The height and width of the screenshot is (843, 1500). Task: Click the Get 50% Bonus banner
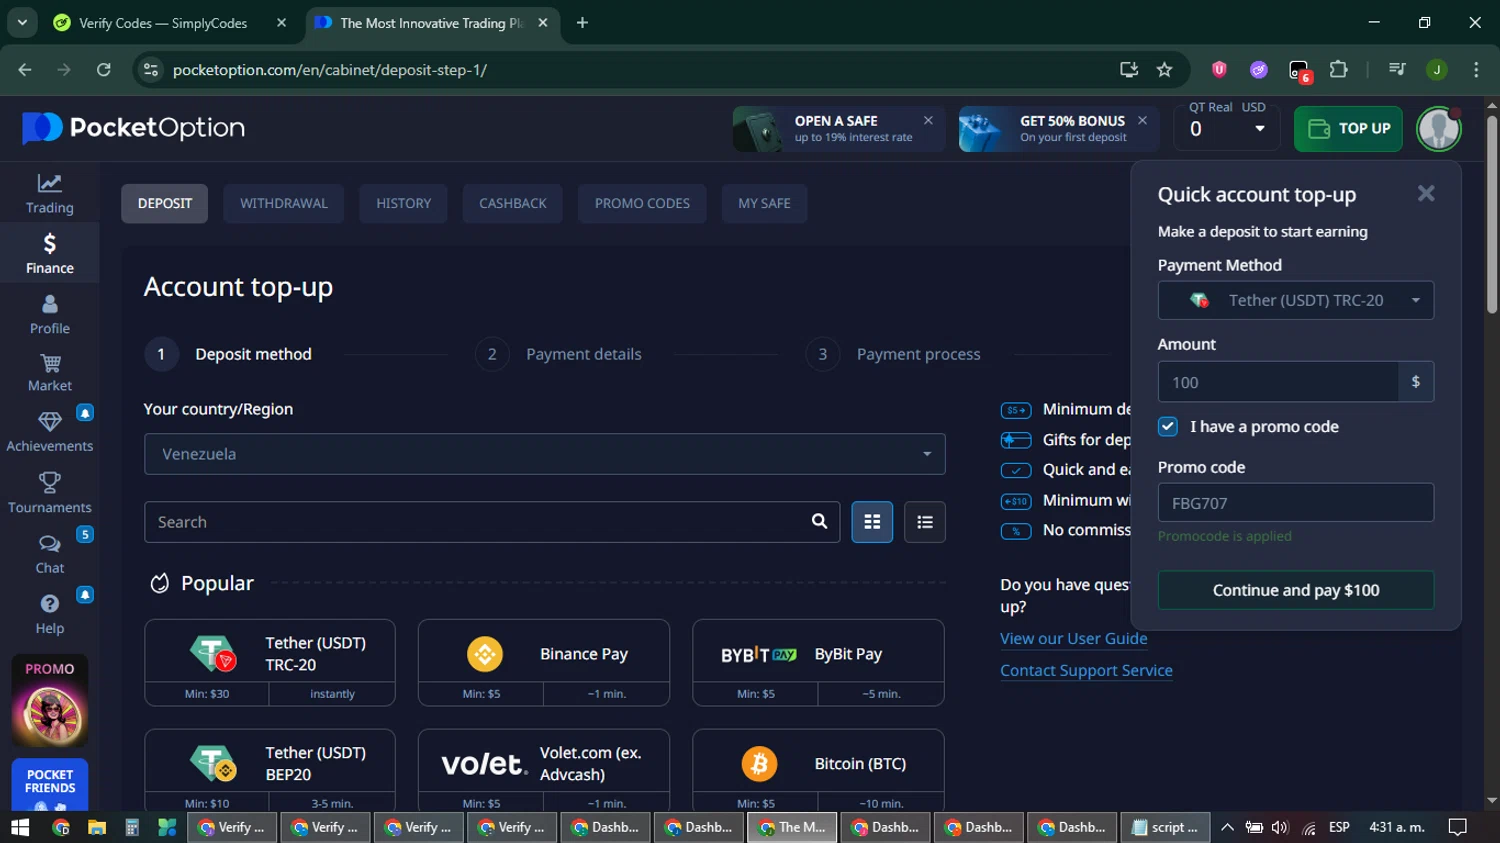[x=1058, y=129]
